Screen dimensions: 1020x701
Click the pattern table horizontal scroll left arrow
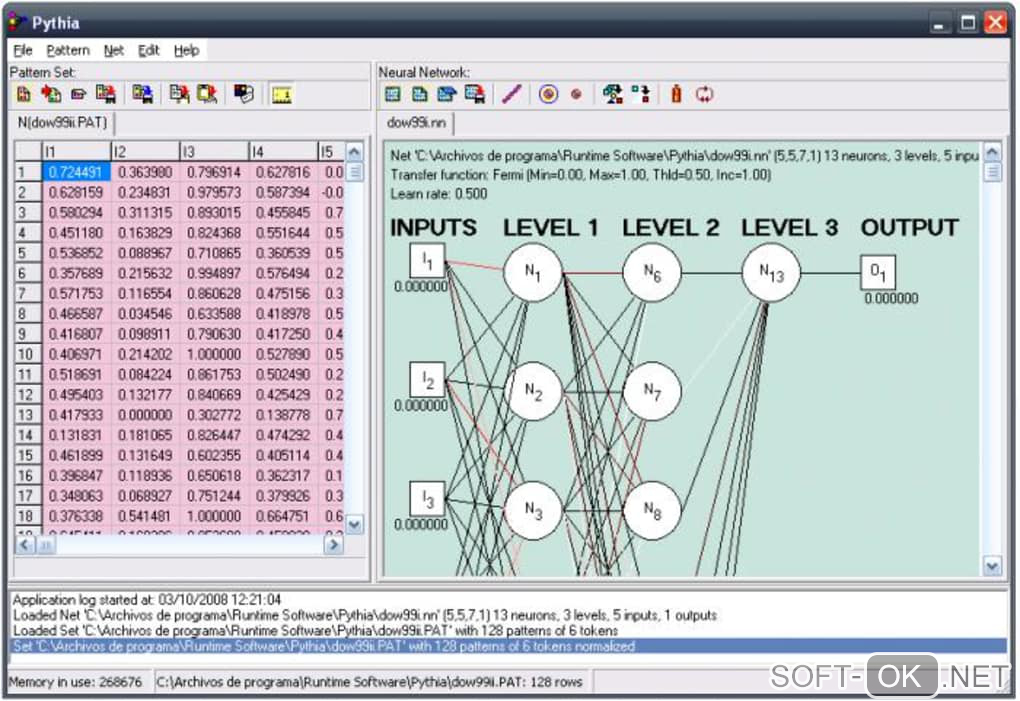tap(25, 544)
